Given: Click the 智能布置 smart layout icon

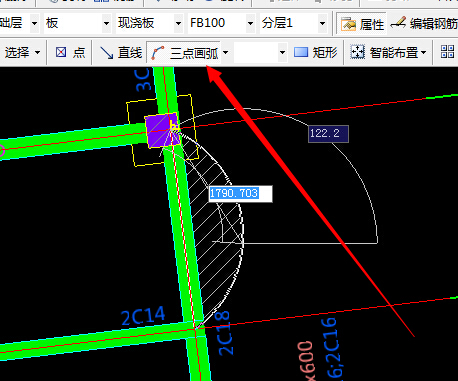Looking at the screenshot, I should click(358, 52).
